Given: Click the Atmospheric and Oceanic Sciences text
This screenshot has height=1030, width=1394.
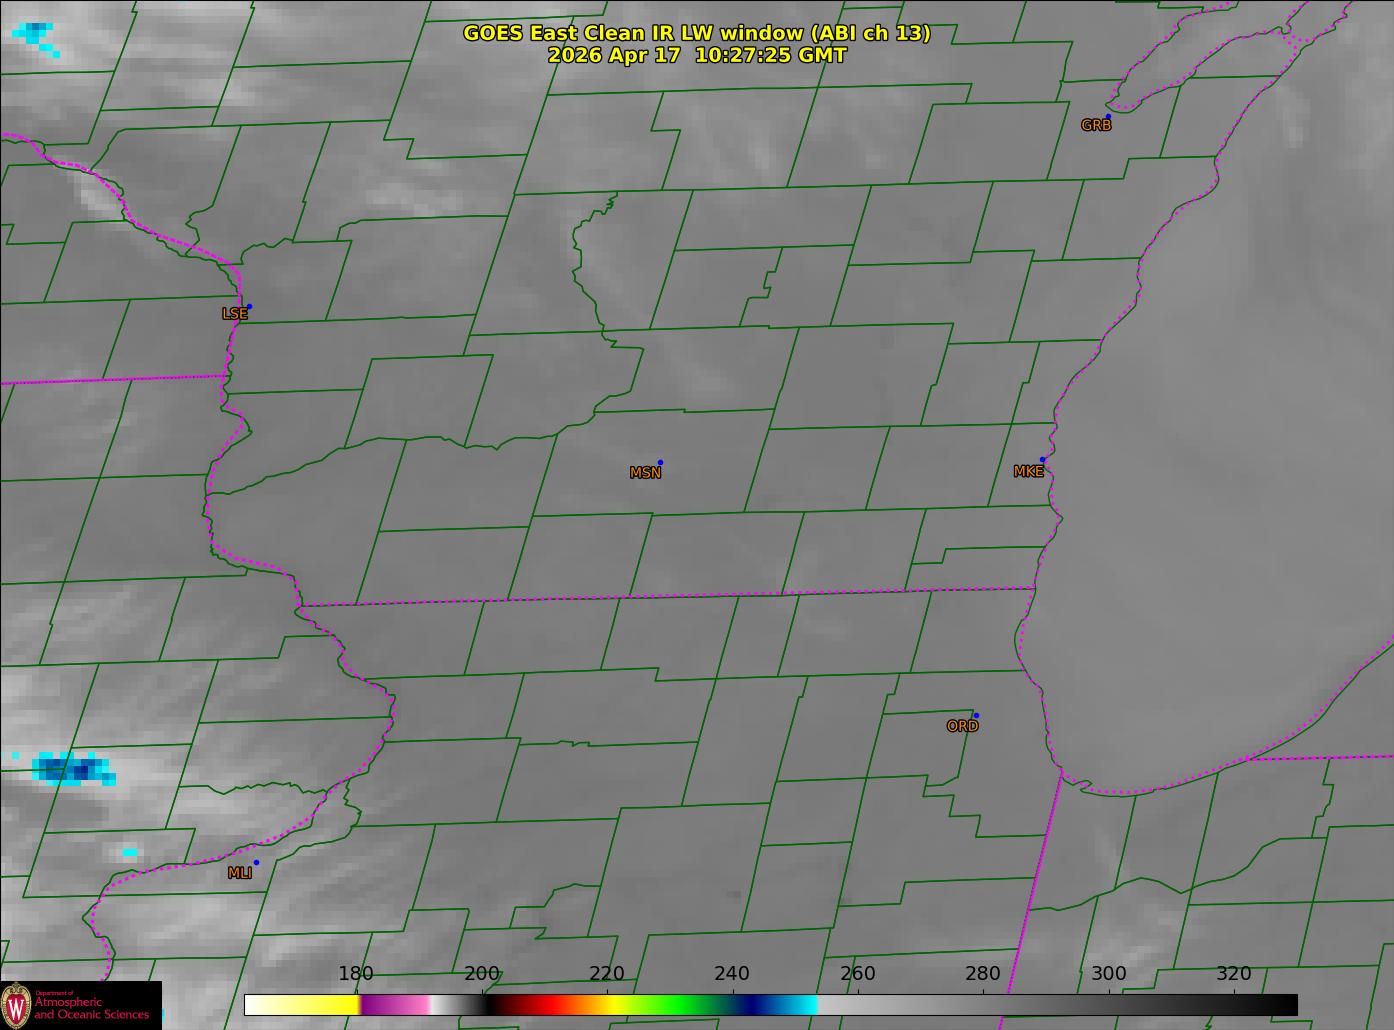Looking at the screenshot, I should pyautogui.click(x=92, y=1008).
